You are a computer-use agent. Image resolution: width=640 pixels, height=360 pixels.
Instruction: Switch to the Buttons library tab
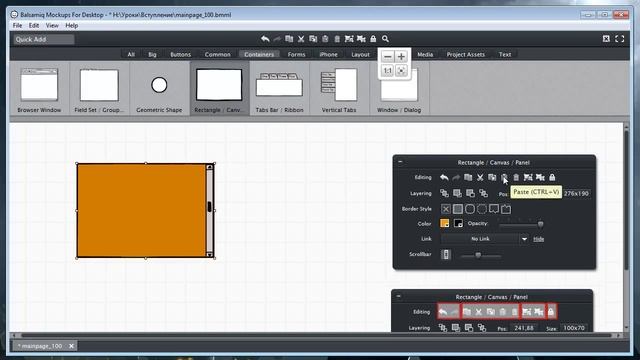click(180, 54)
